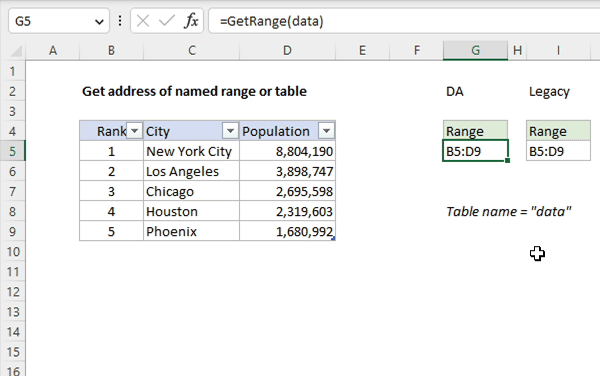Select cell containing Chicago
Viewport: 600px width, 376px height.
tap(191, 191)
